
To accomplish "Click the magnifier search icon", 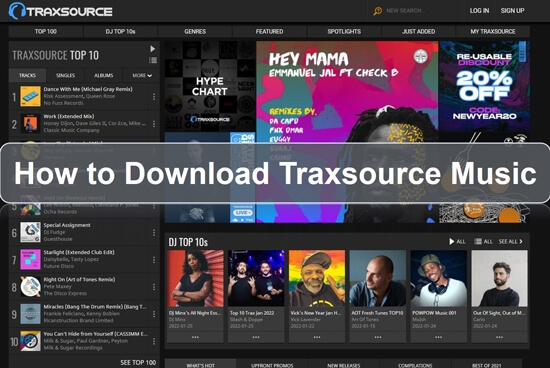I will [x=377, y=11].
